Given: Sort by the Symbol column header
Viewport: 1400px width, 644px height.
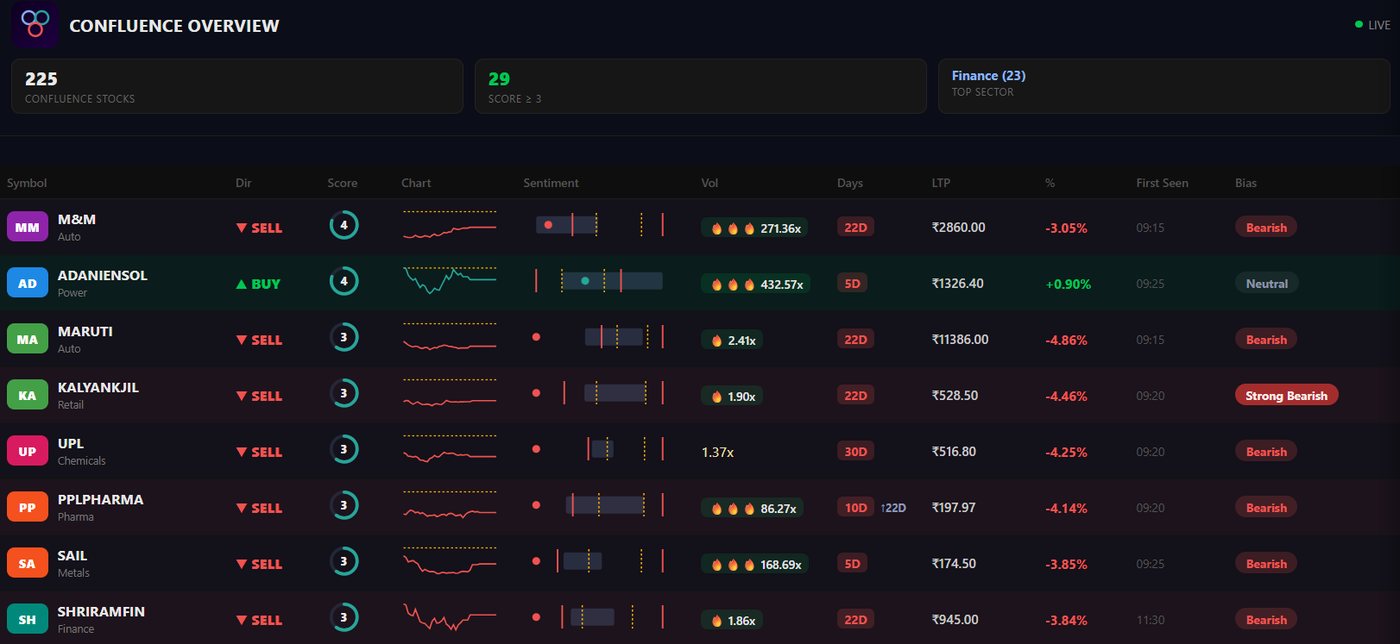Looking at the screenshot, I should (27, 183).
